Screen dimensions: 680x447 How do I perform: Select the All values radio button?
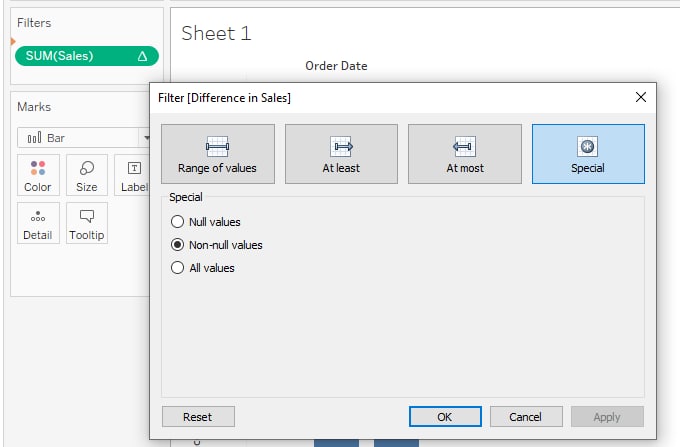coord(177,268)
